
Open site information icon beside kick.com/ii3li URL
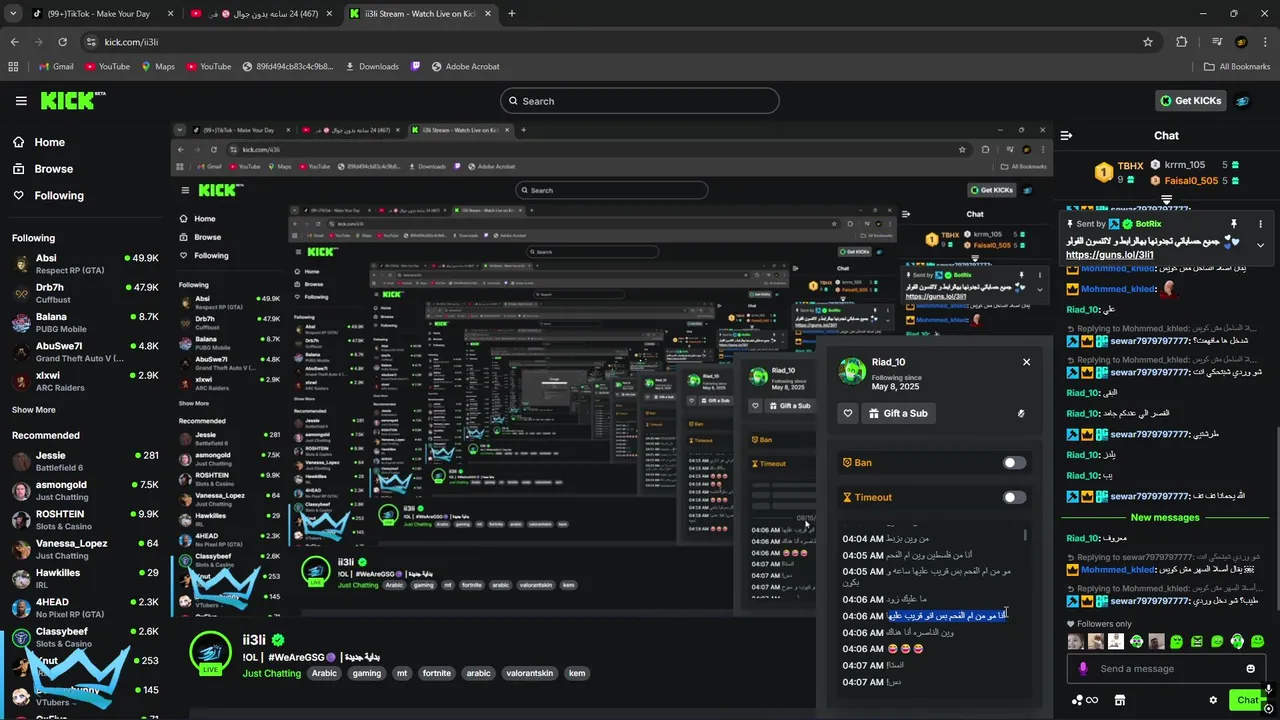click(x=91, y=42)
